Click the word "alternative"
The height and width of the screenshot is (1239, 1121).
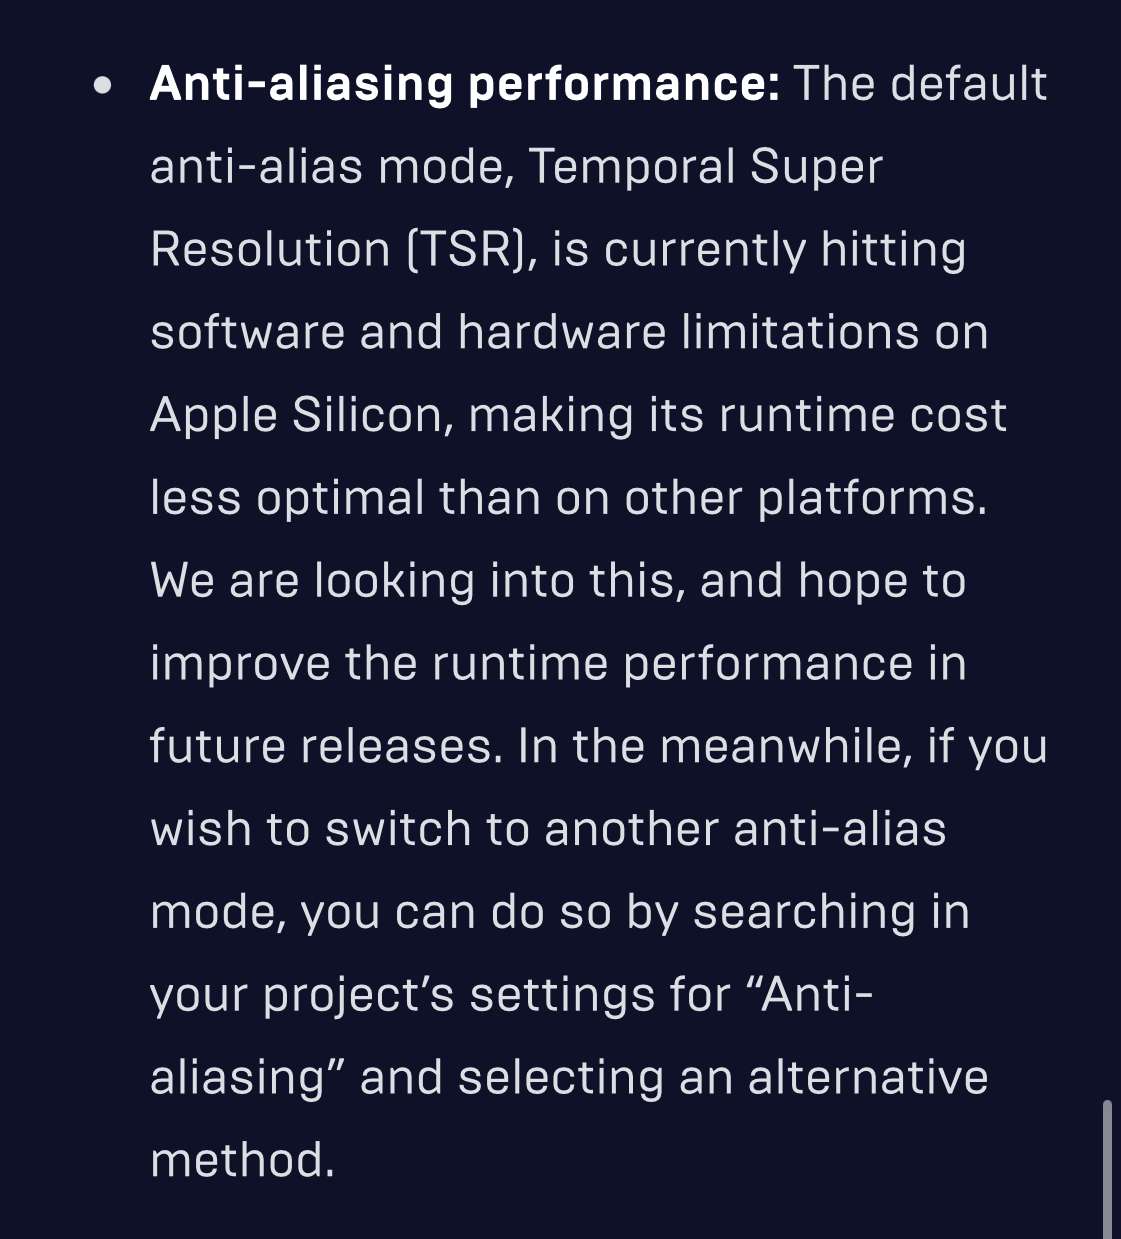(x=868, y=1079)
